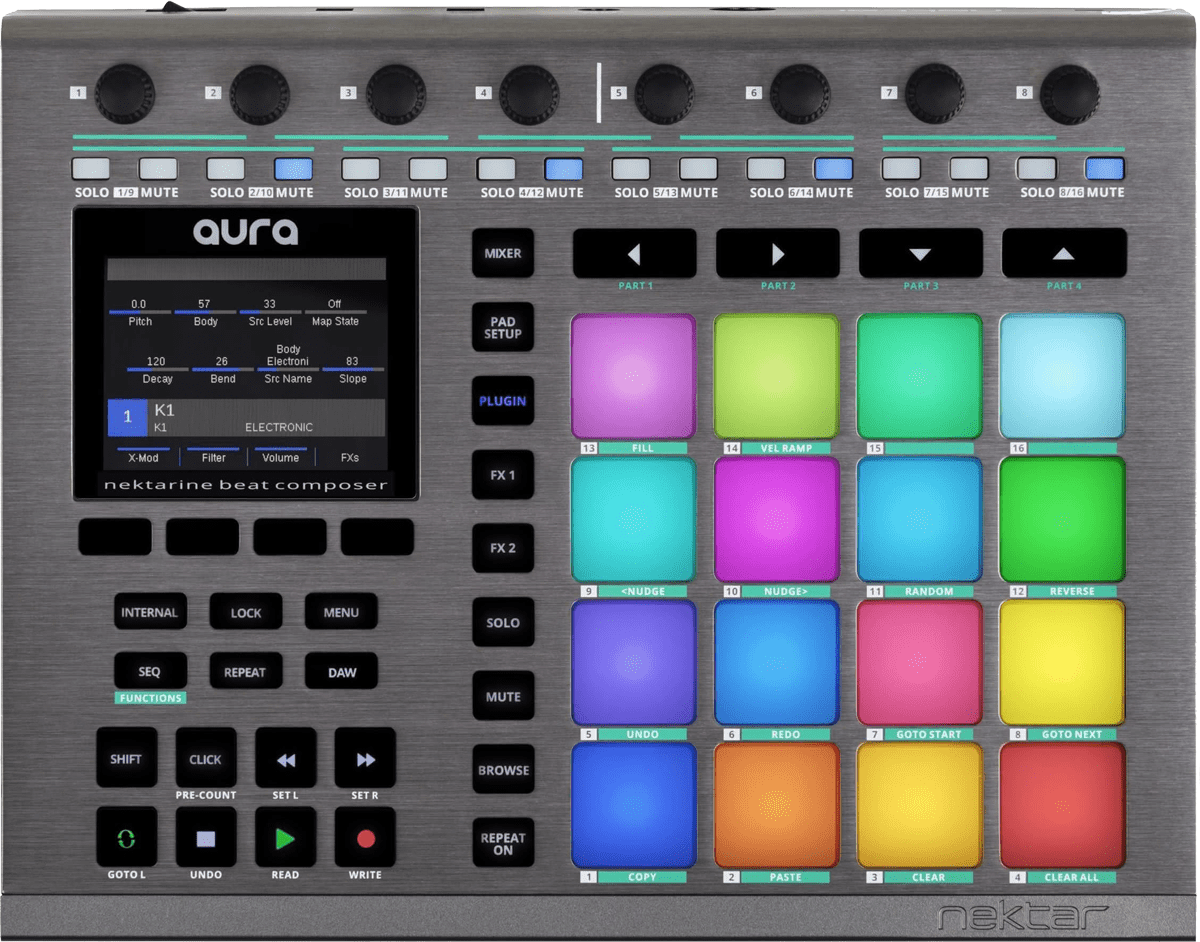The image size is (1200, 942).
Task: Toggle the REPEAT ON button
Action: (503, 844)
